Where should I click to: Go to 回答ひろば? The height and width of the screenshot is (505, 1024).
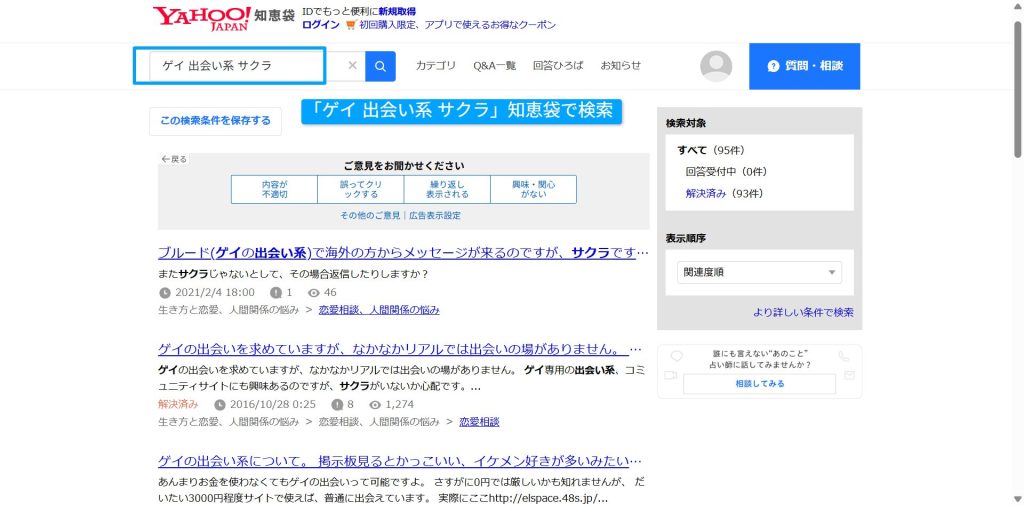pyautogui.click(x=558, y=65)
